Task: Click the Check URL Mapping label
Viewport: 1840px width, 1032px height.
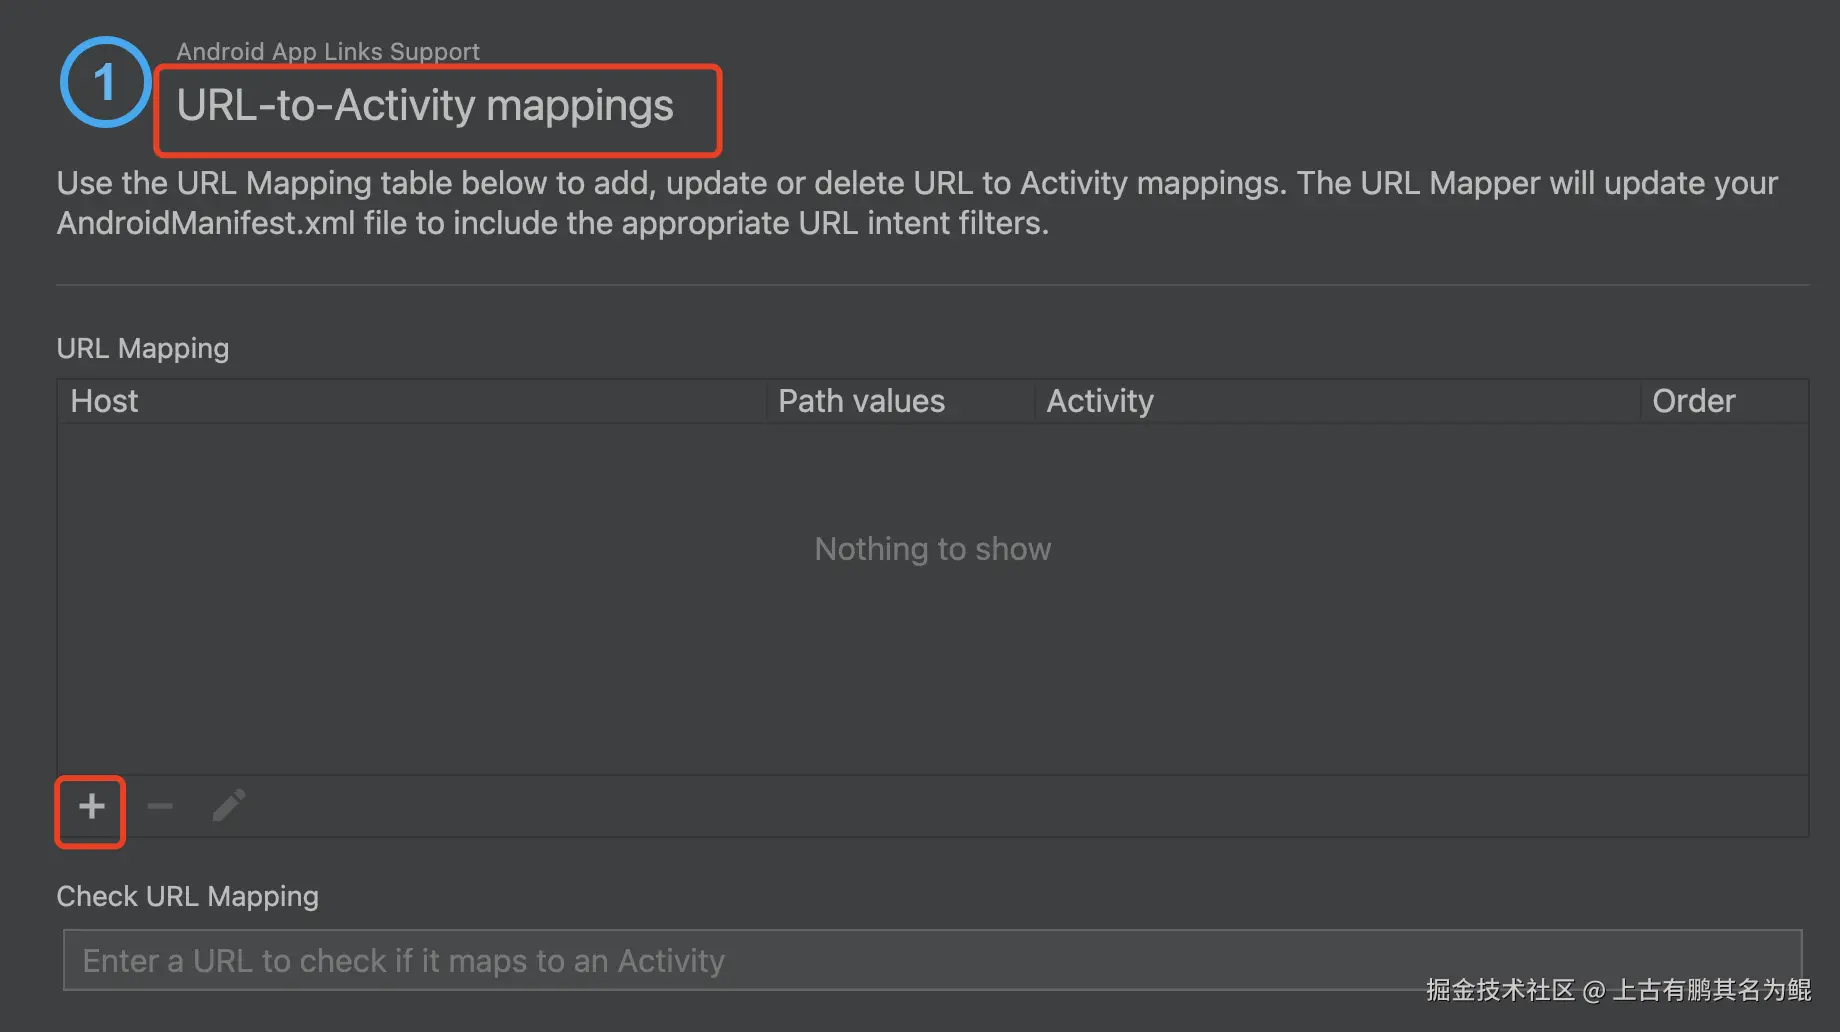Action: click(187, 896)
